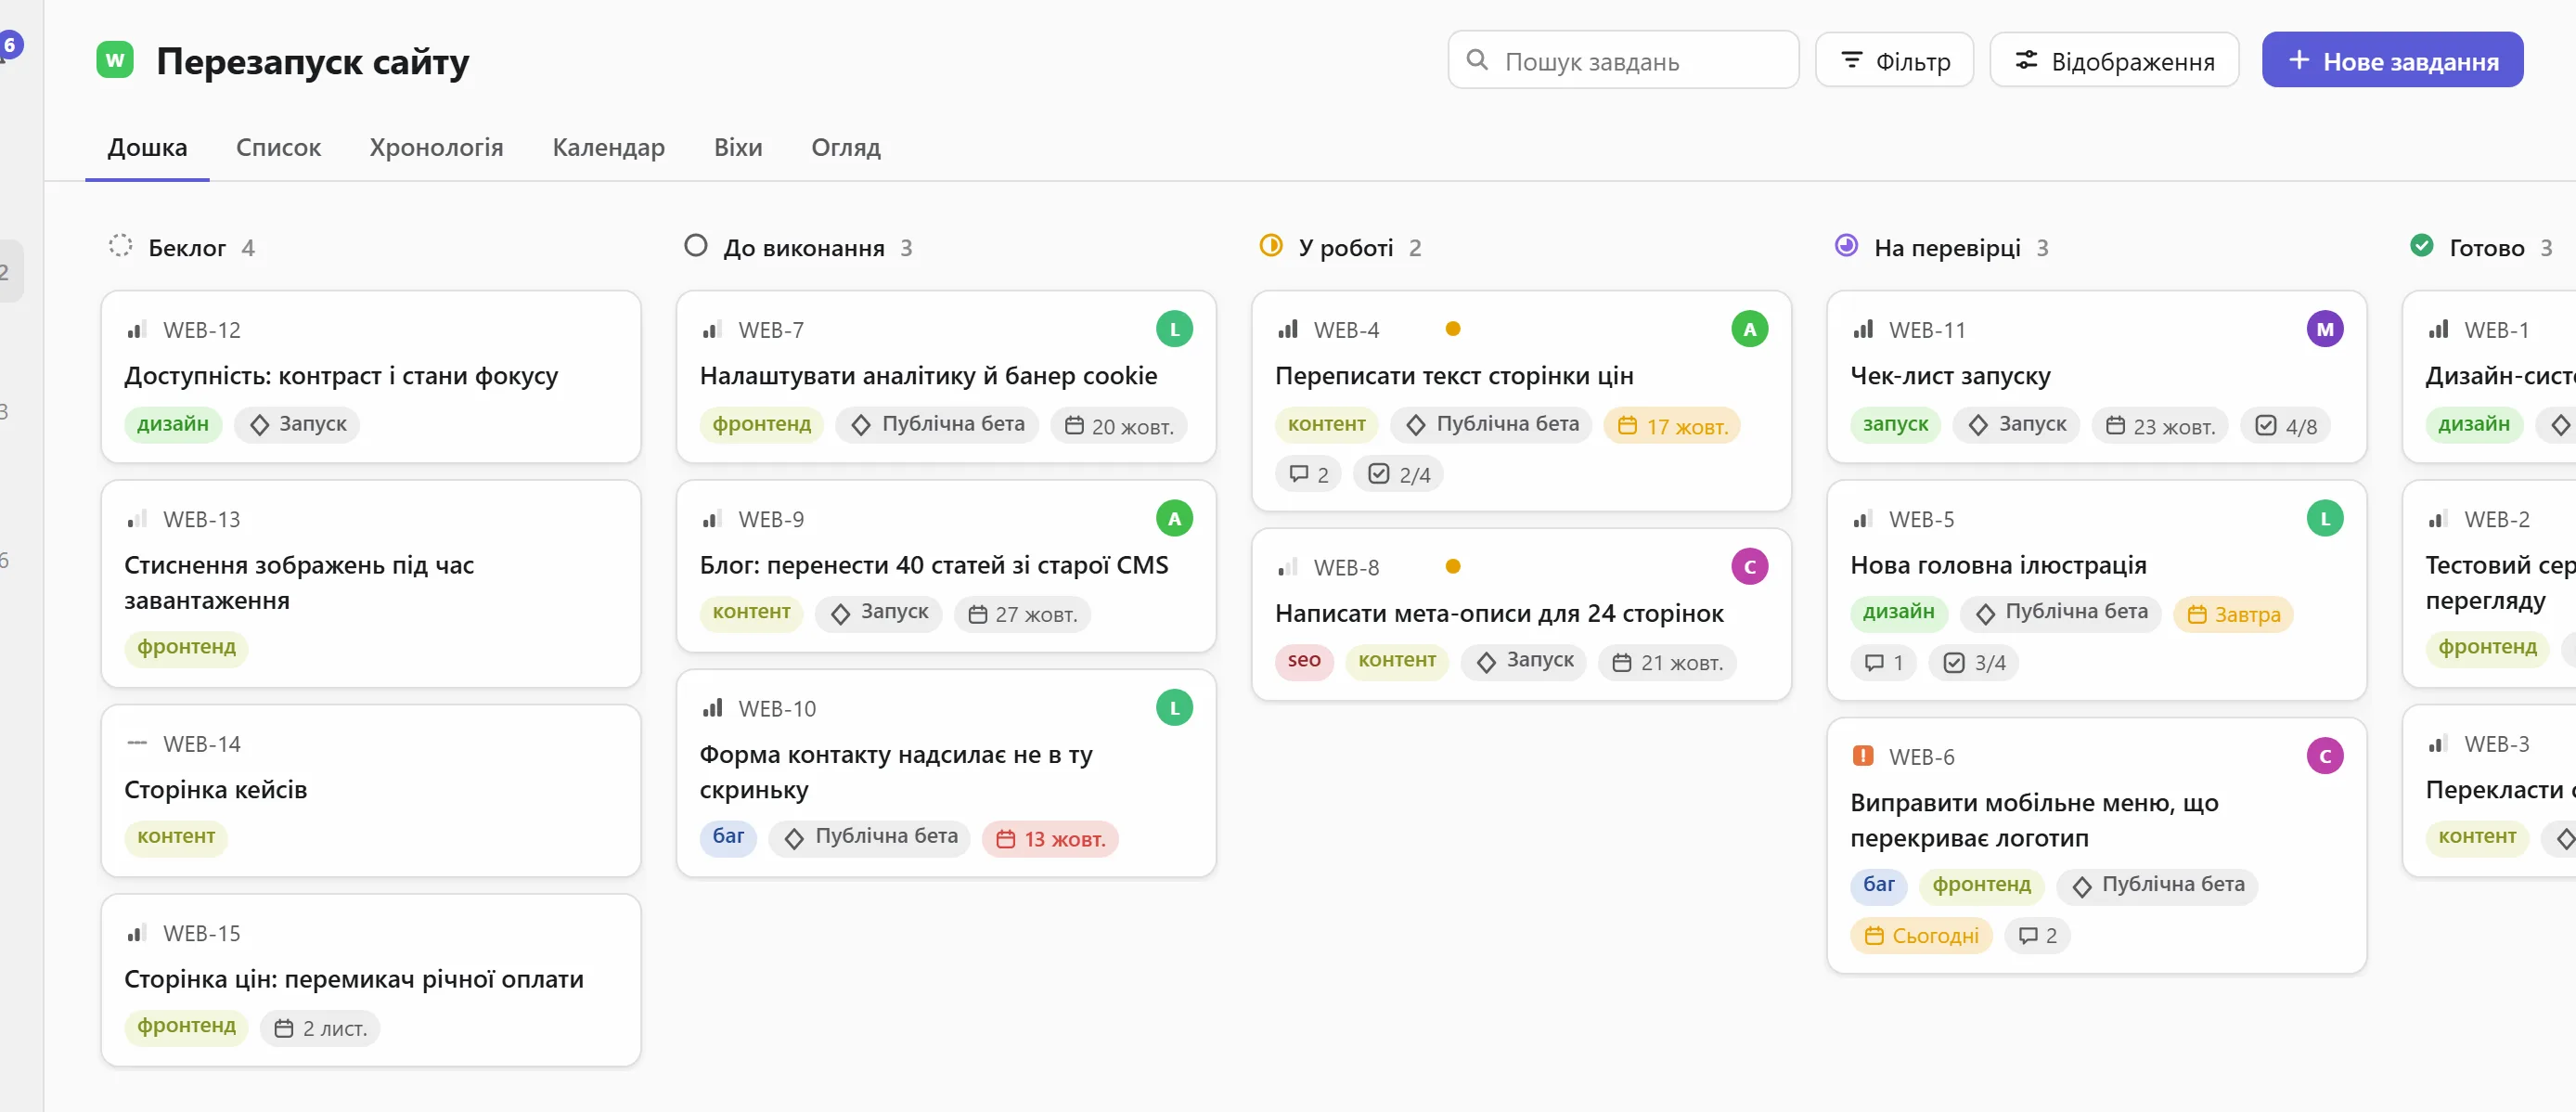Click the priority bars icon on WEB-12
Screen dimensions: 2576x1112
coord(137,329)
